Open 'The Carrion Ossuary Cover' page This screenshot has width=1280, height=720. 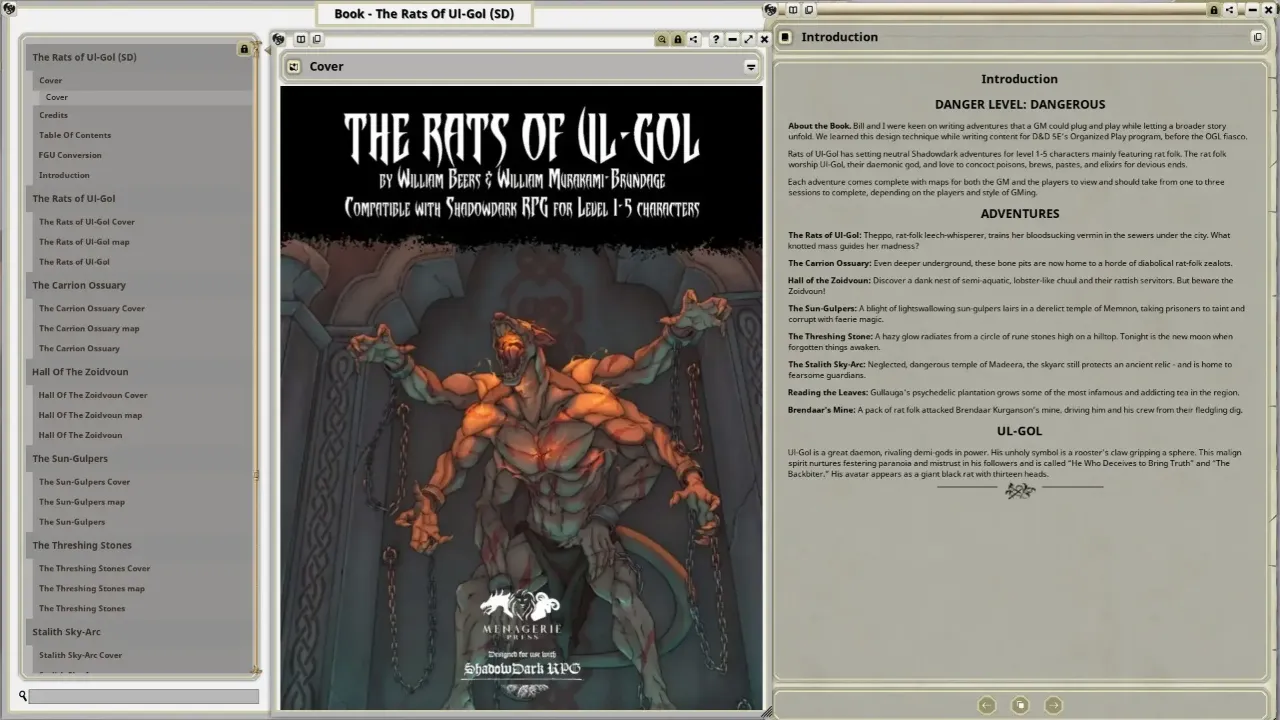pyautogui.click(x=91, y=308)
